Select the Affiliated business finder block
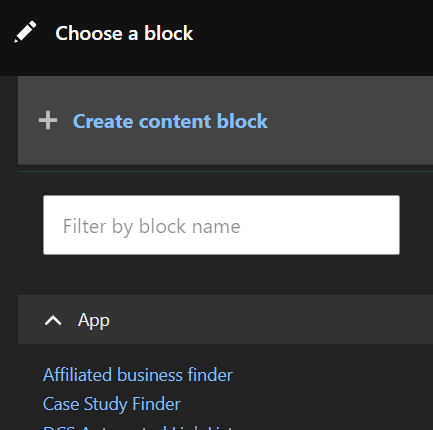The width and height of the screenshot is (433, 430). 138,375
